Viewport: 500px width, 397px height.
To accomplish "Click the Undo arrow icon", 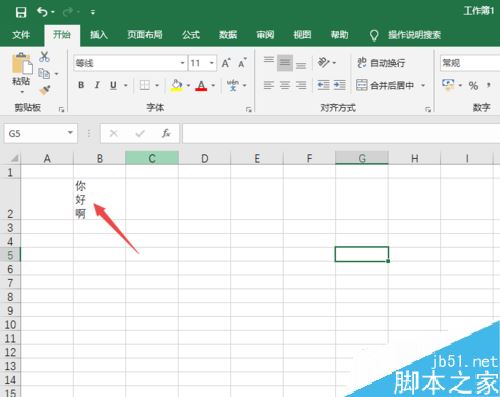I will pyautogui.click(x=42, y=12).
